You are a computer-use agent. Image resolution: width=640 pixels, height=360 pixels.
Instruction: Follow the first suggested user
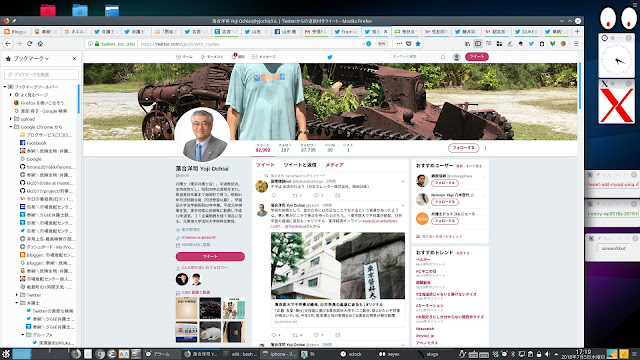444,183
